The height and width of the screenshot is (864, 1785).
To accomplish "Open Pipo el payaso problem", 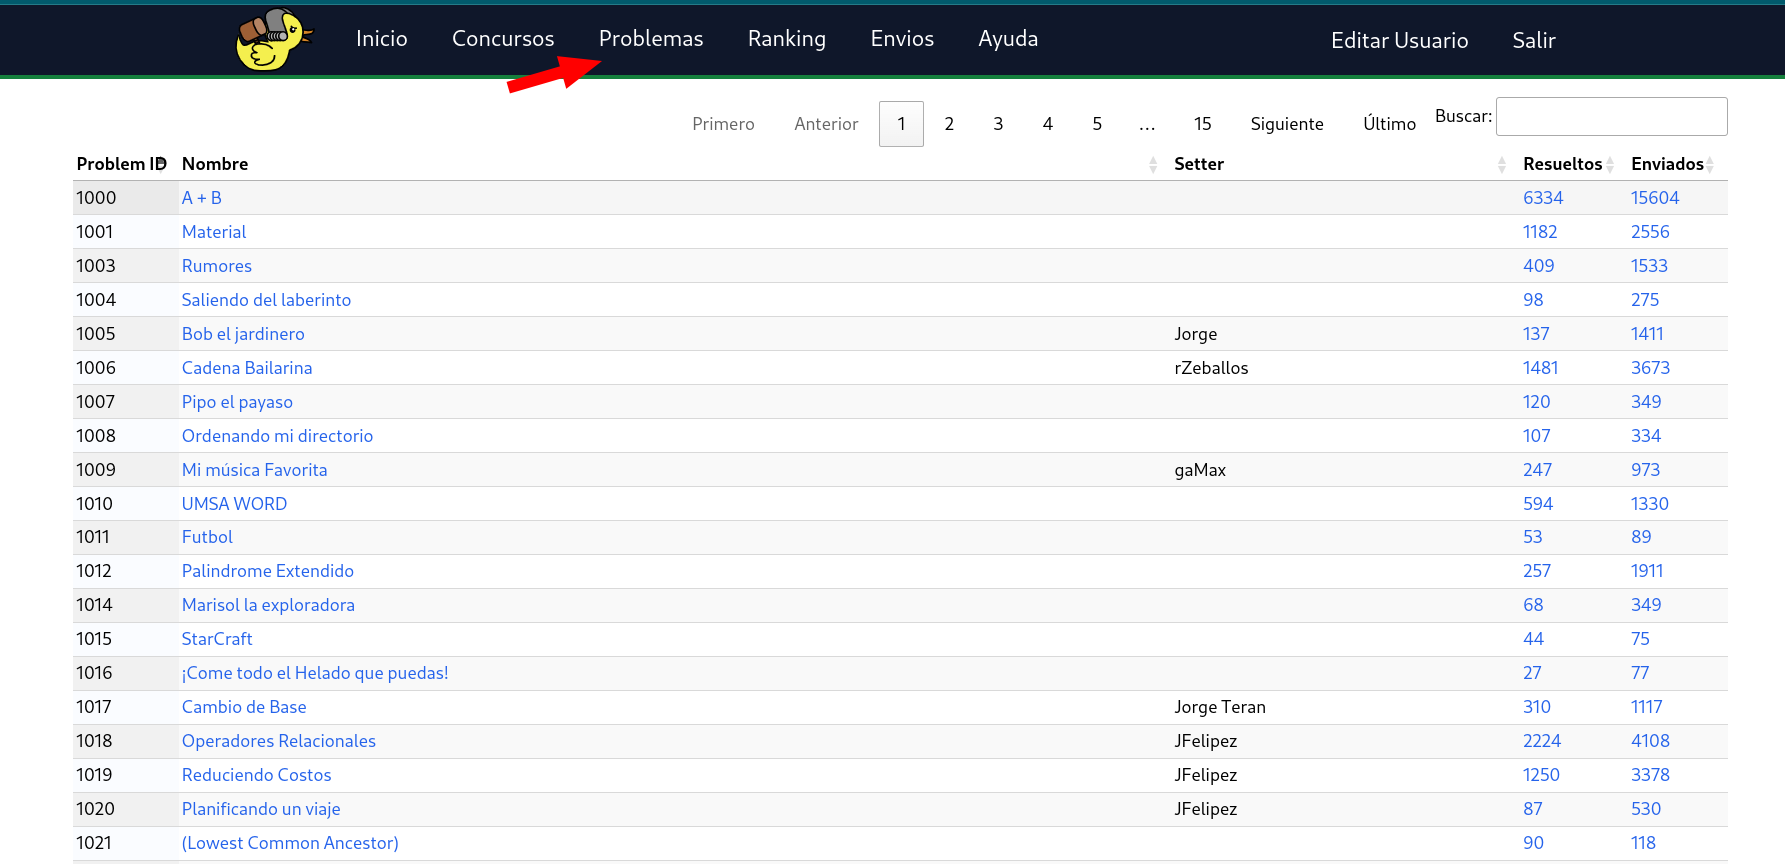I will click(237, 402).
